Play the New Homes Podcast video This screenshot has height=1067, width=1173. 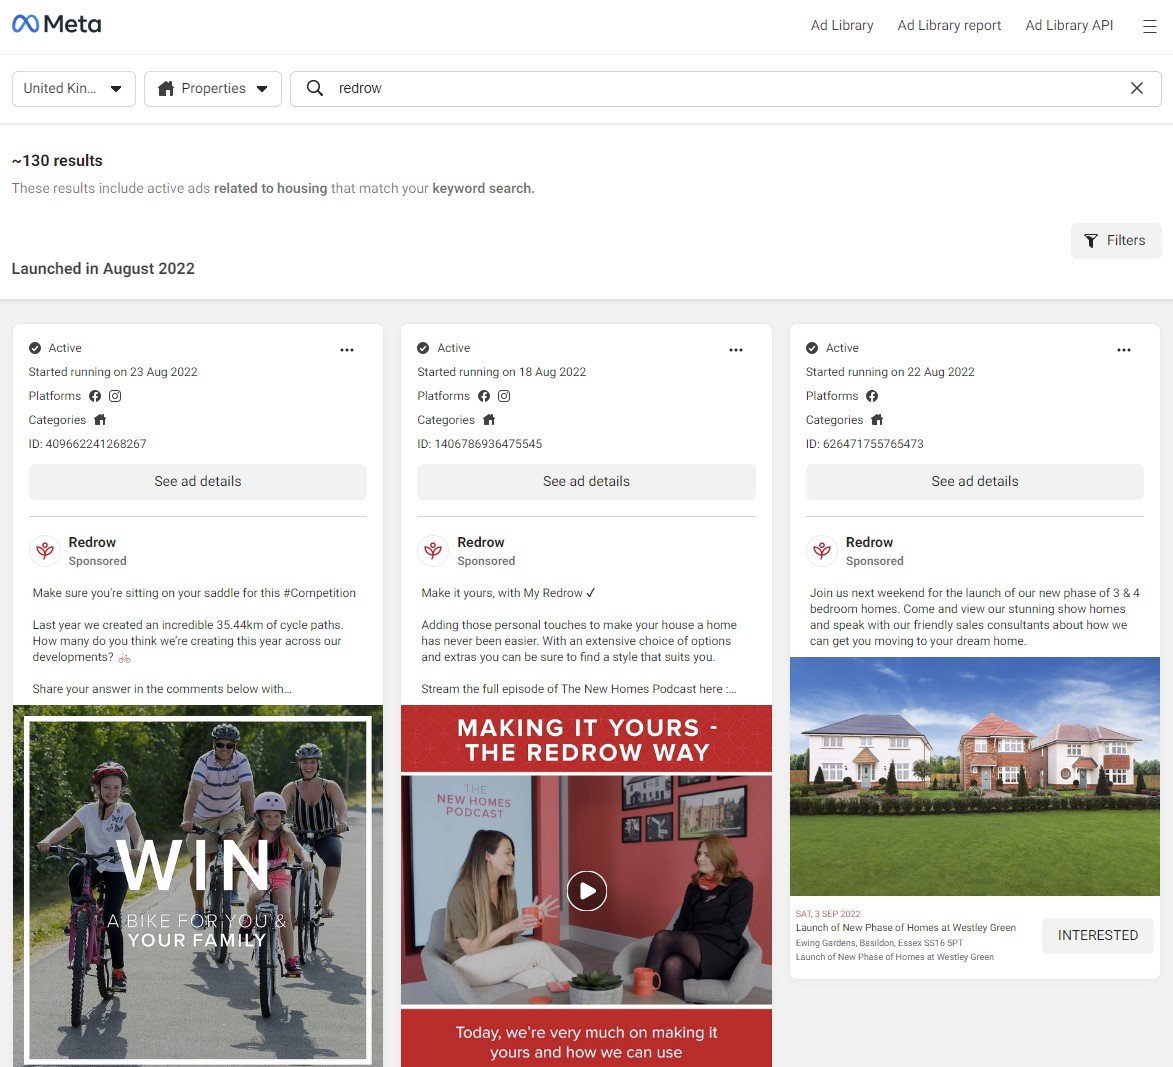click(586, 890)
